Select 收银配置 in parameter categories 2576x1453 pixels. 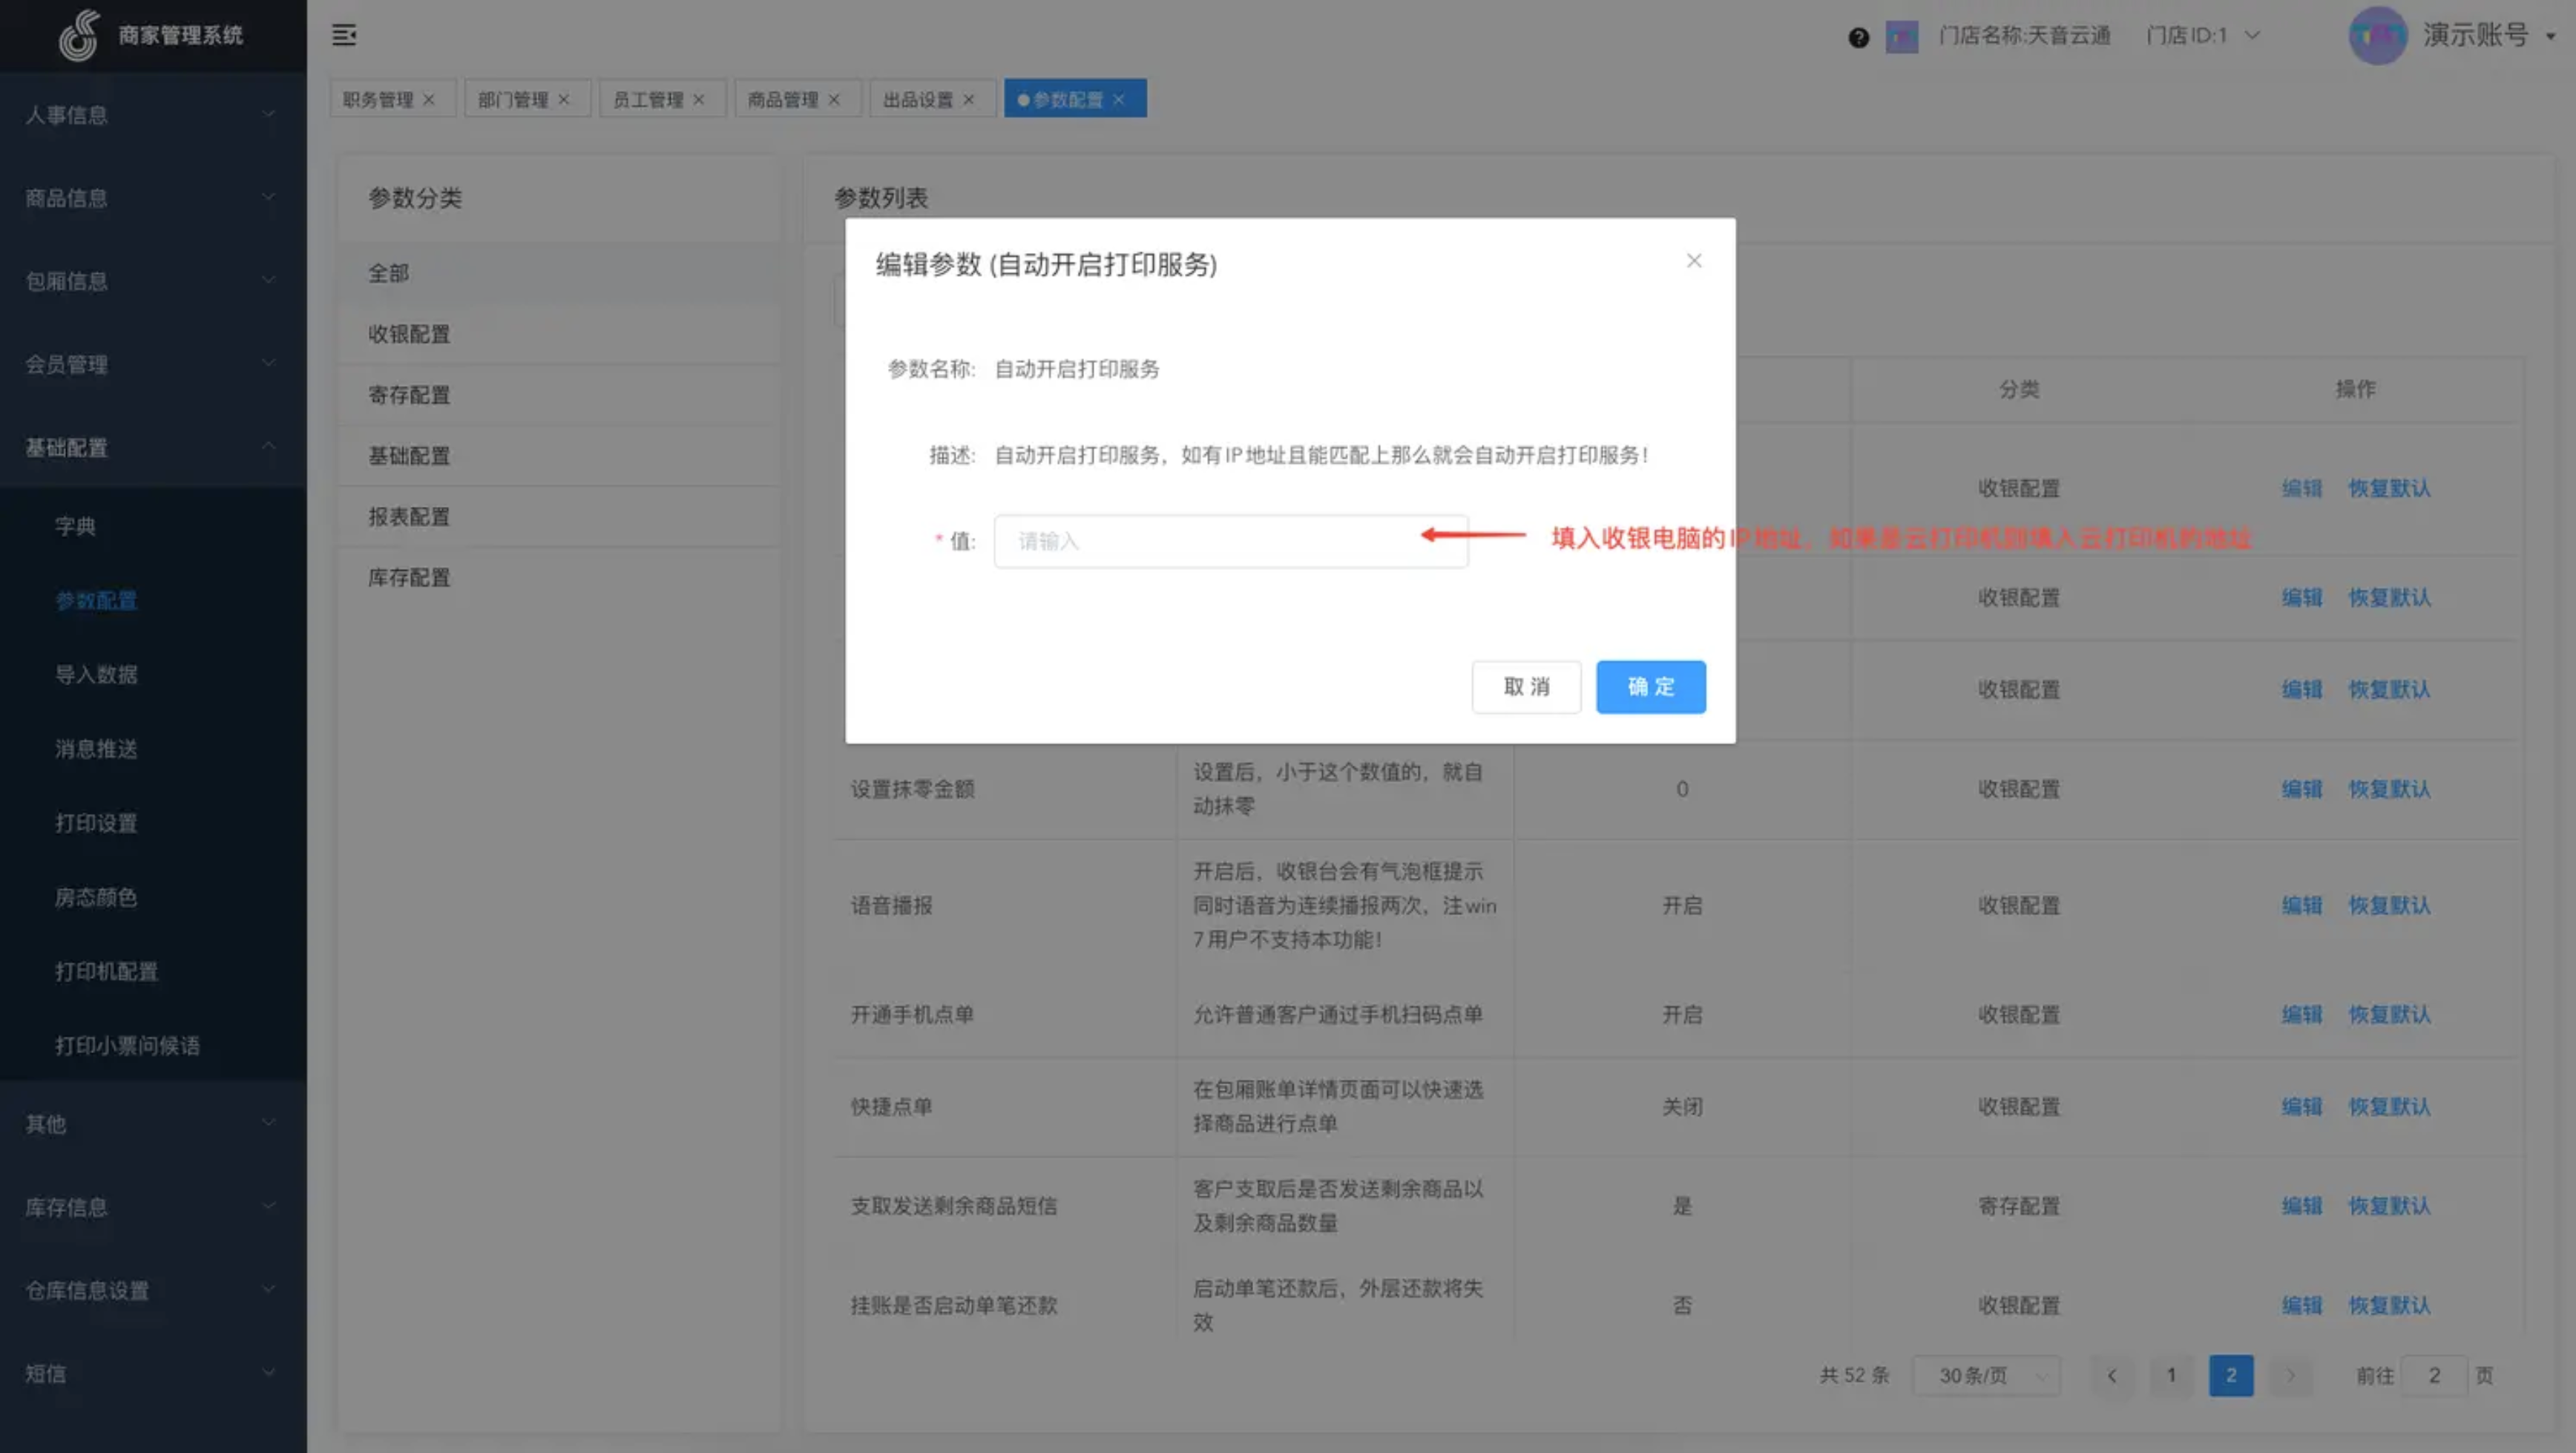point(409,334)
